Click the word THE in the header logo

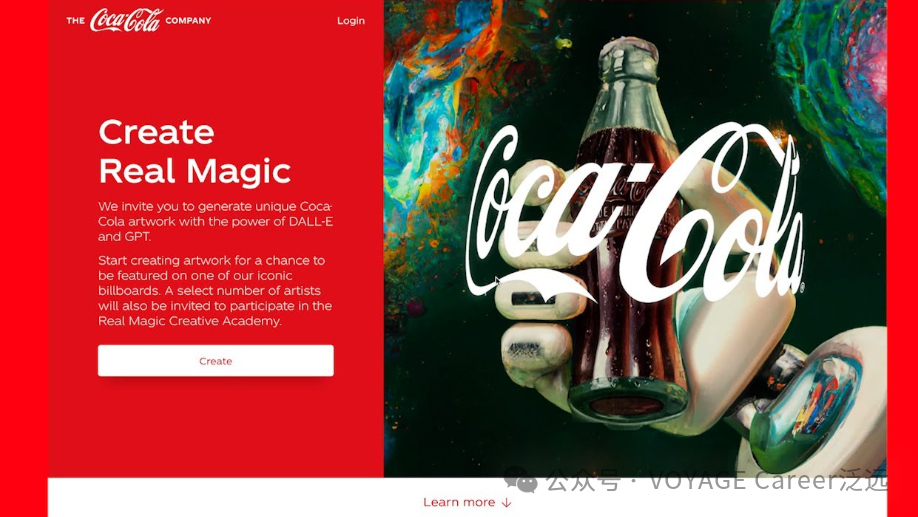pos(76,21)
